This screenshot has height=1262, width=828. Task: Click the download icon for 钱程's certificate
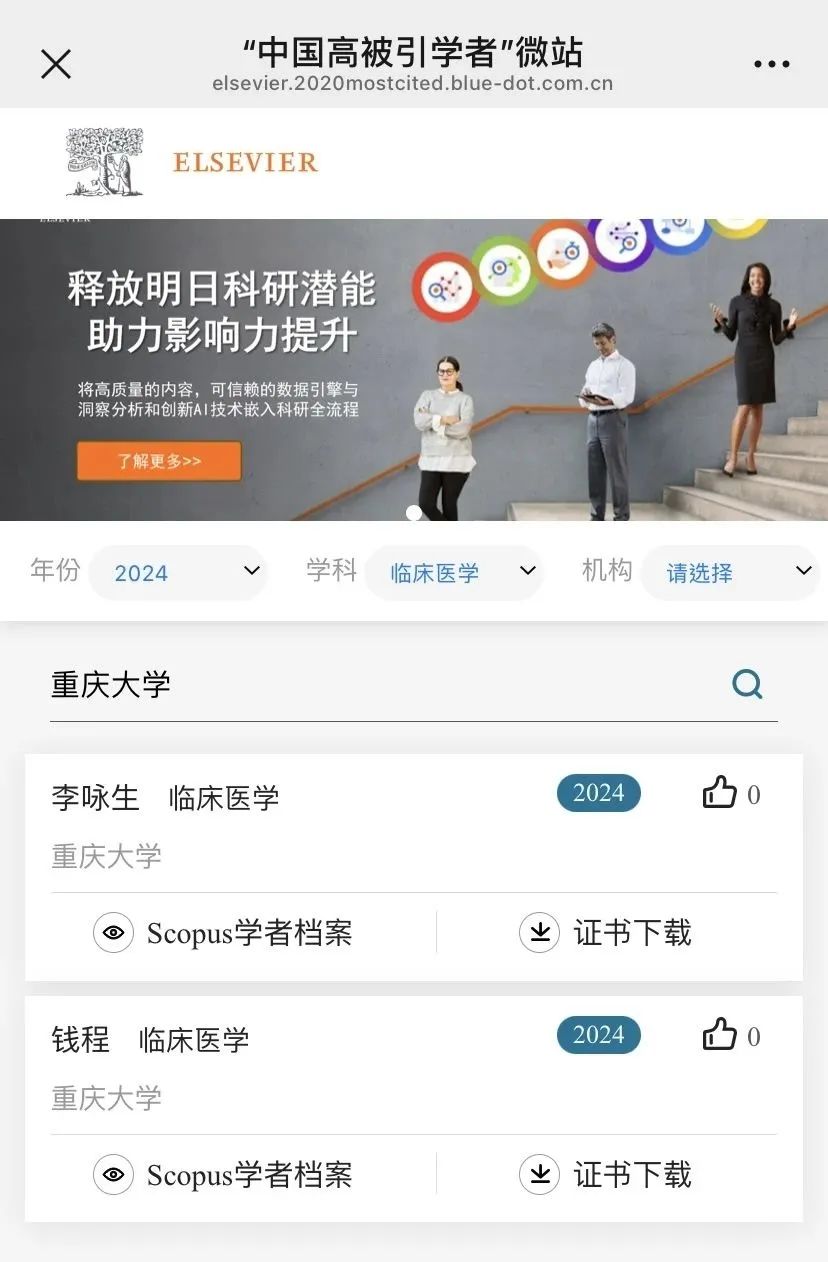point(540,1175)
